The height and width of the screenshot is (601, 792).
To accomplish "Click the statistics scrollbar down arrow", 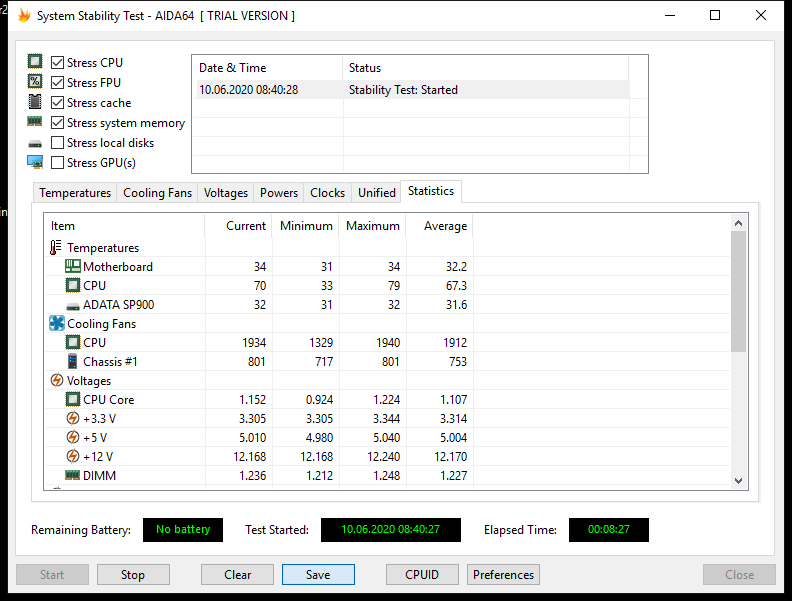I will pyautogui.click(x=738, y=481).
